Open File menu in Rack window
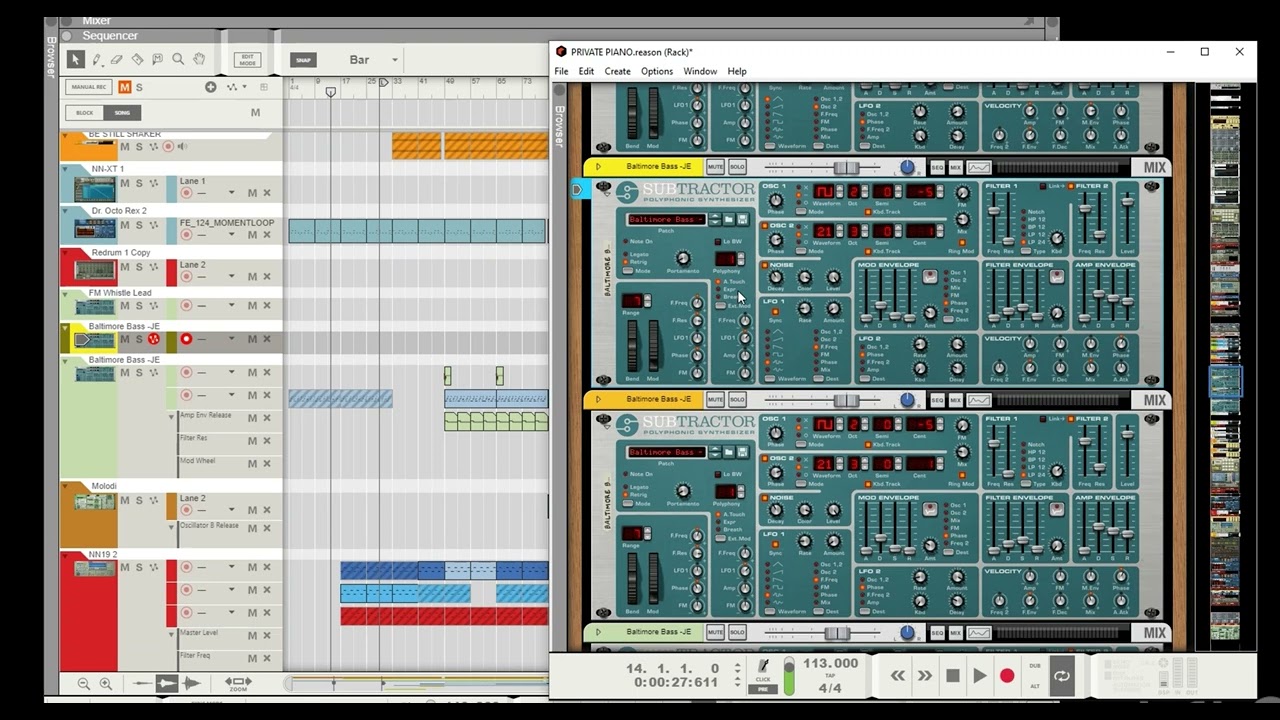 point(561,71)
